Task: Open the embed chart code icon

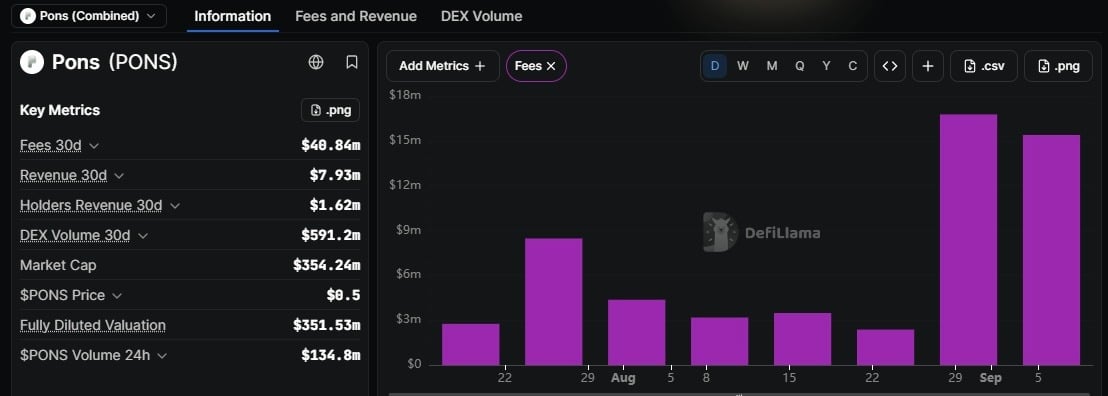Action: (x=890, y=66)
